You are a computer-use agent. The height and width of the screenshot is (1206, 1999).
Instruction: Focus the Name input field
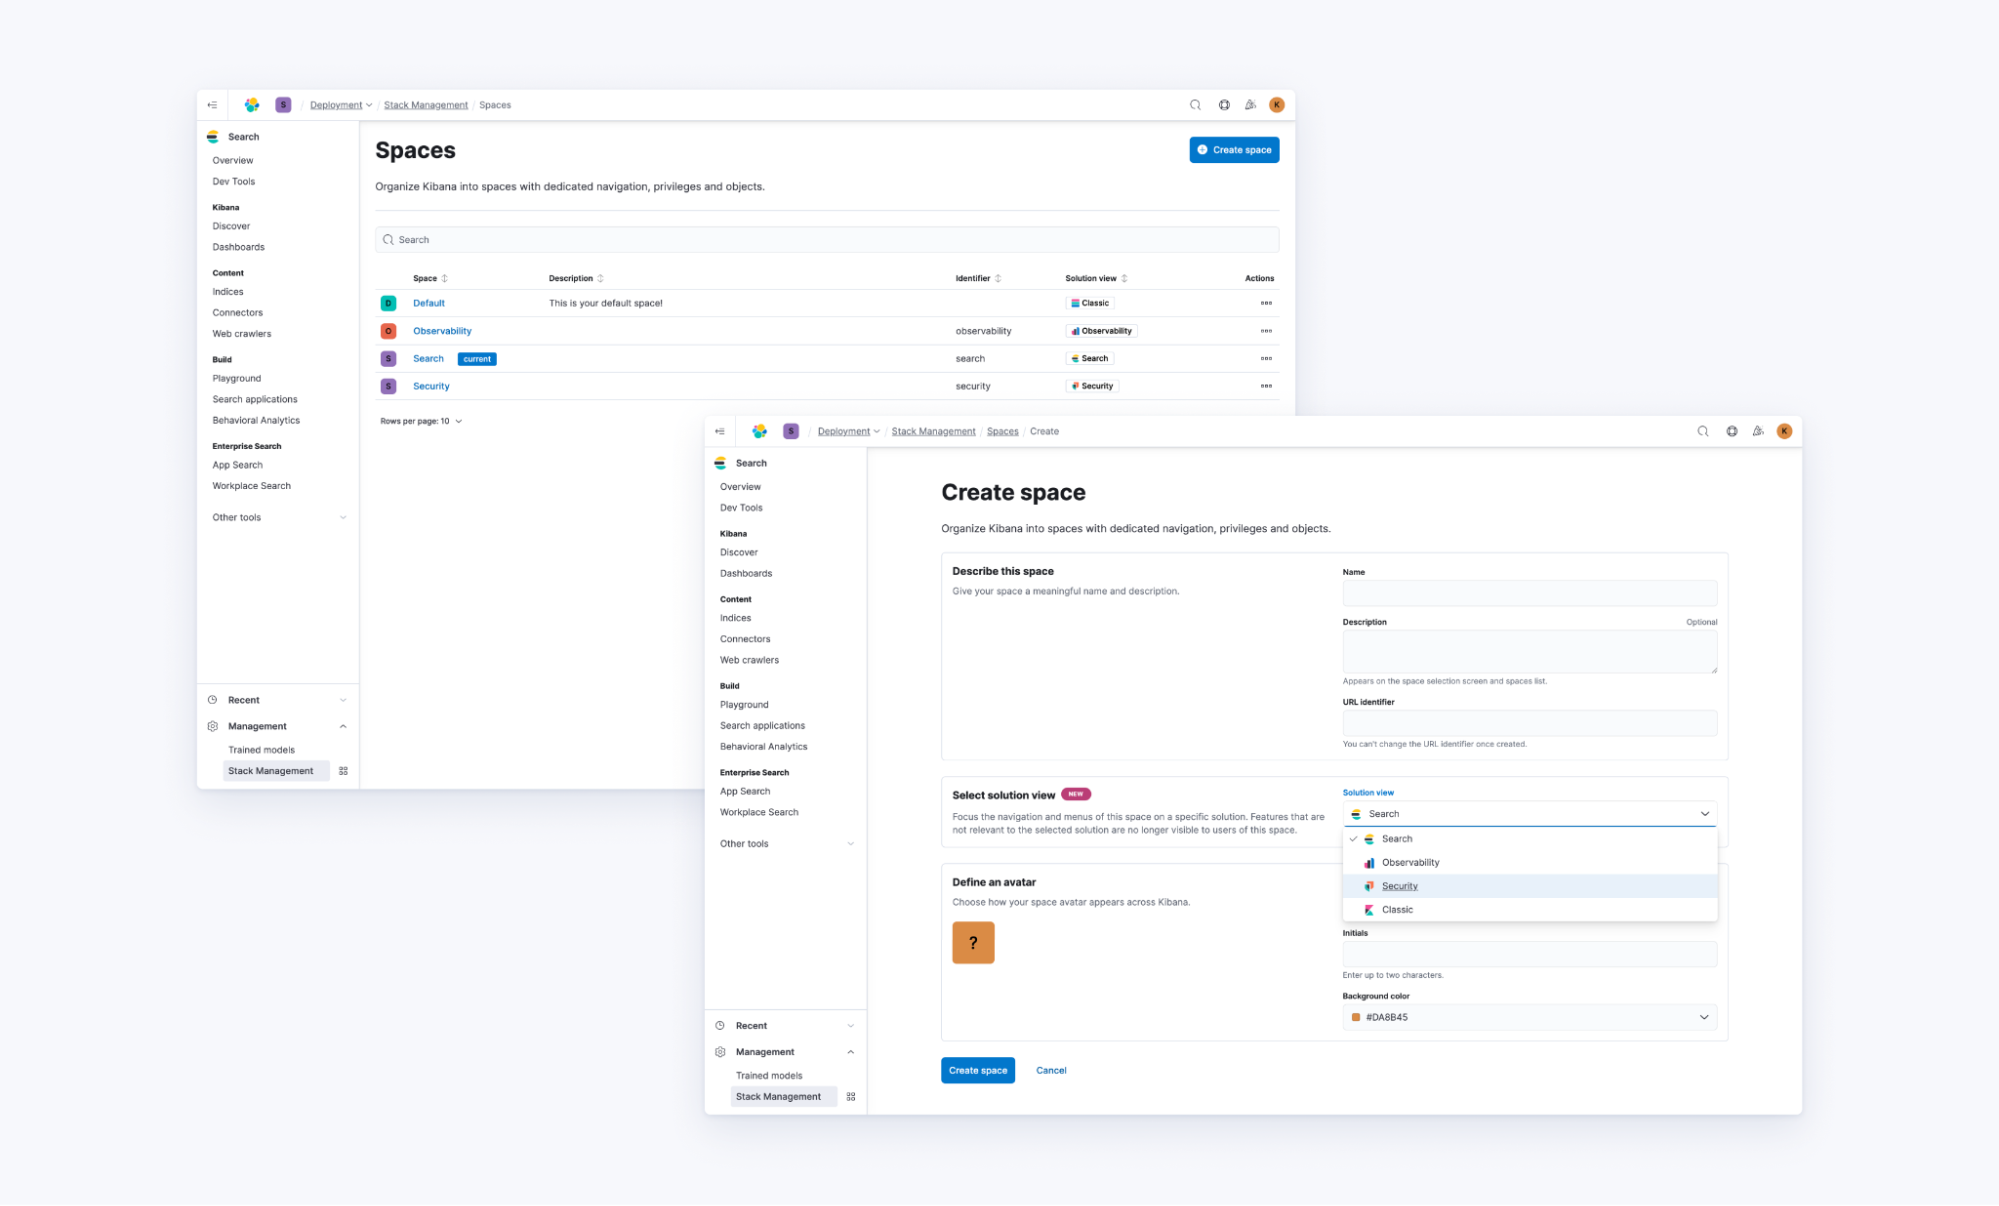click(x=1530, y=593)
